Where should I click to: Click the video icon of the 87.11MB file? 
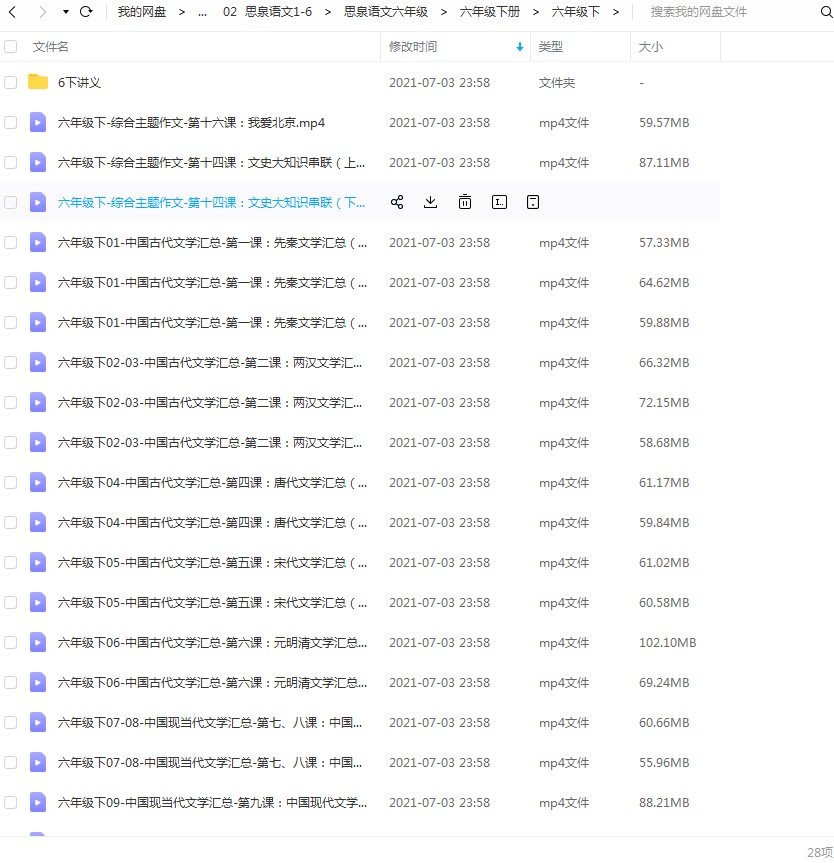[38, 162]
